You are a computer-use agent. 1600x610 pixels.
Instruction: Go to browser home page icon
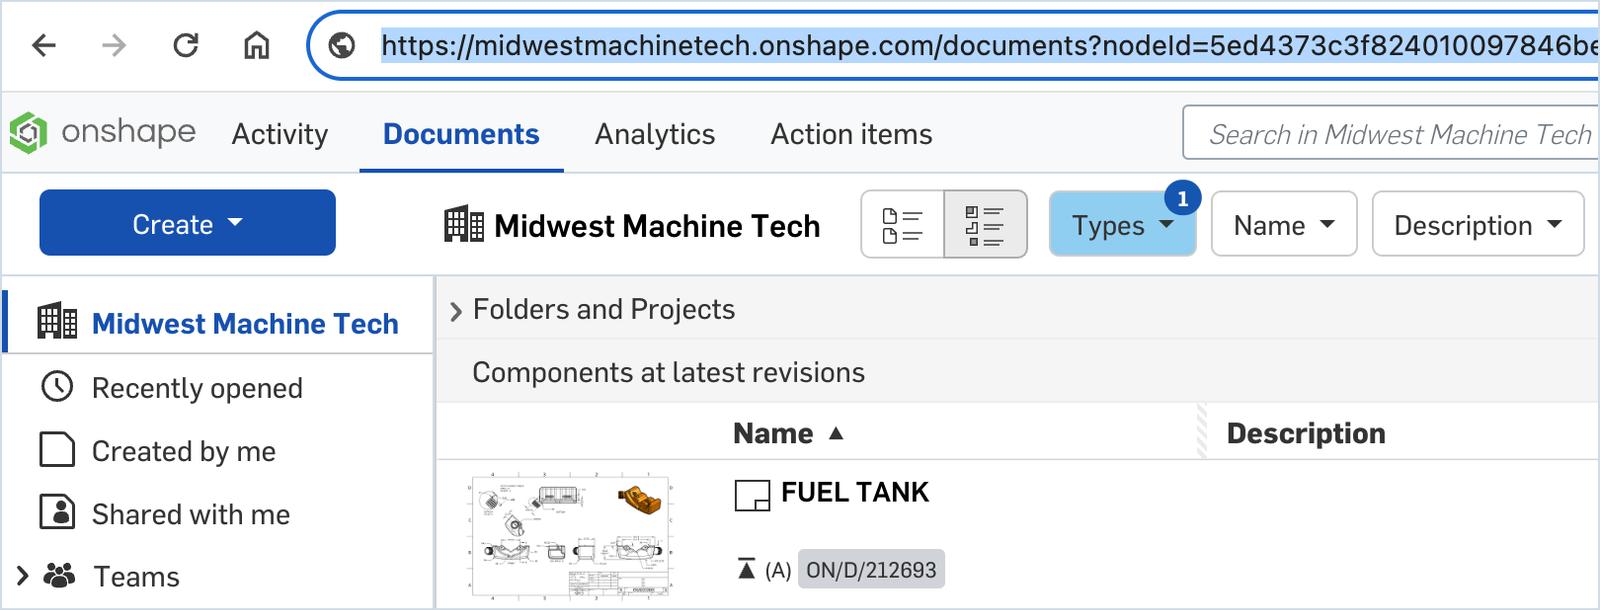click(257, 45)
